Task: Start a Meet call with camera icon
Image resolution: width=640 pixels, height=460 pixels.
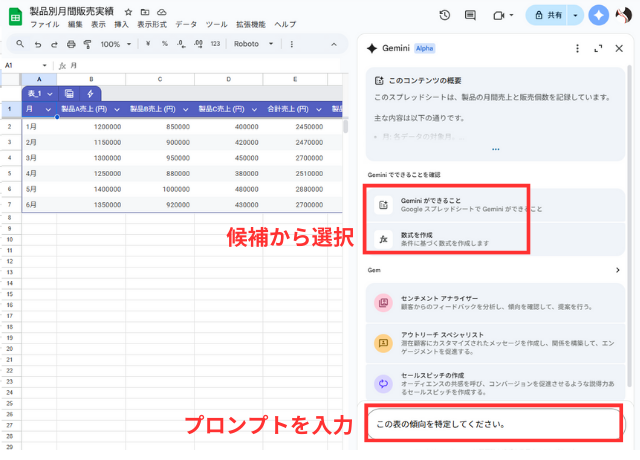Action: (499, 16)
